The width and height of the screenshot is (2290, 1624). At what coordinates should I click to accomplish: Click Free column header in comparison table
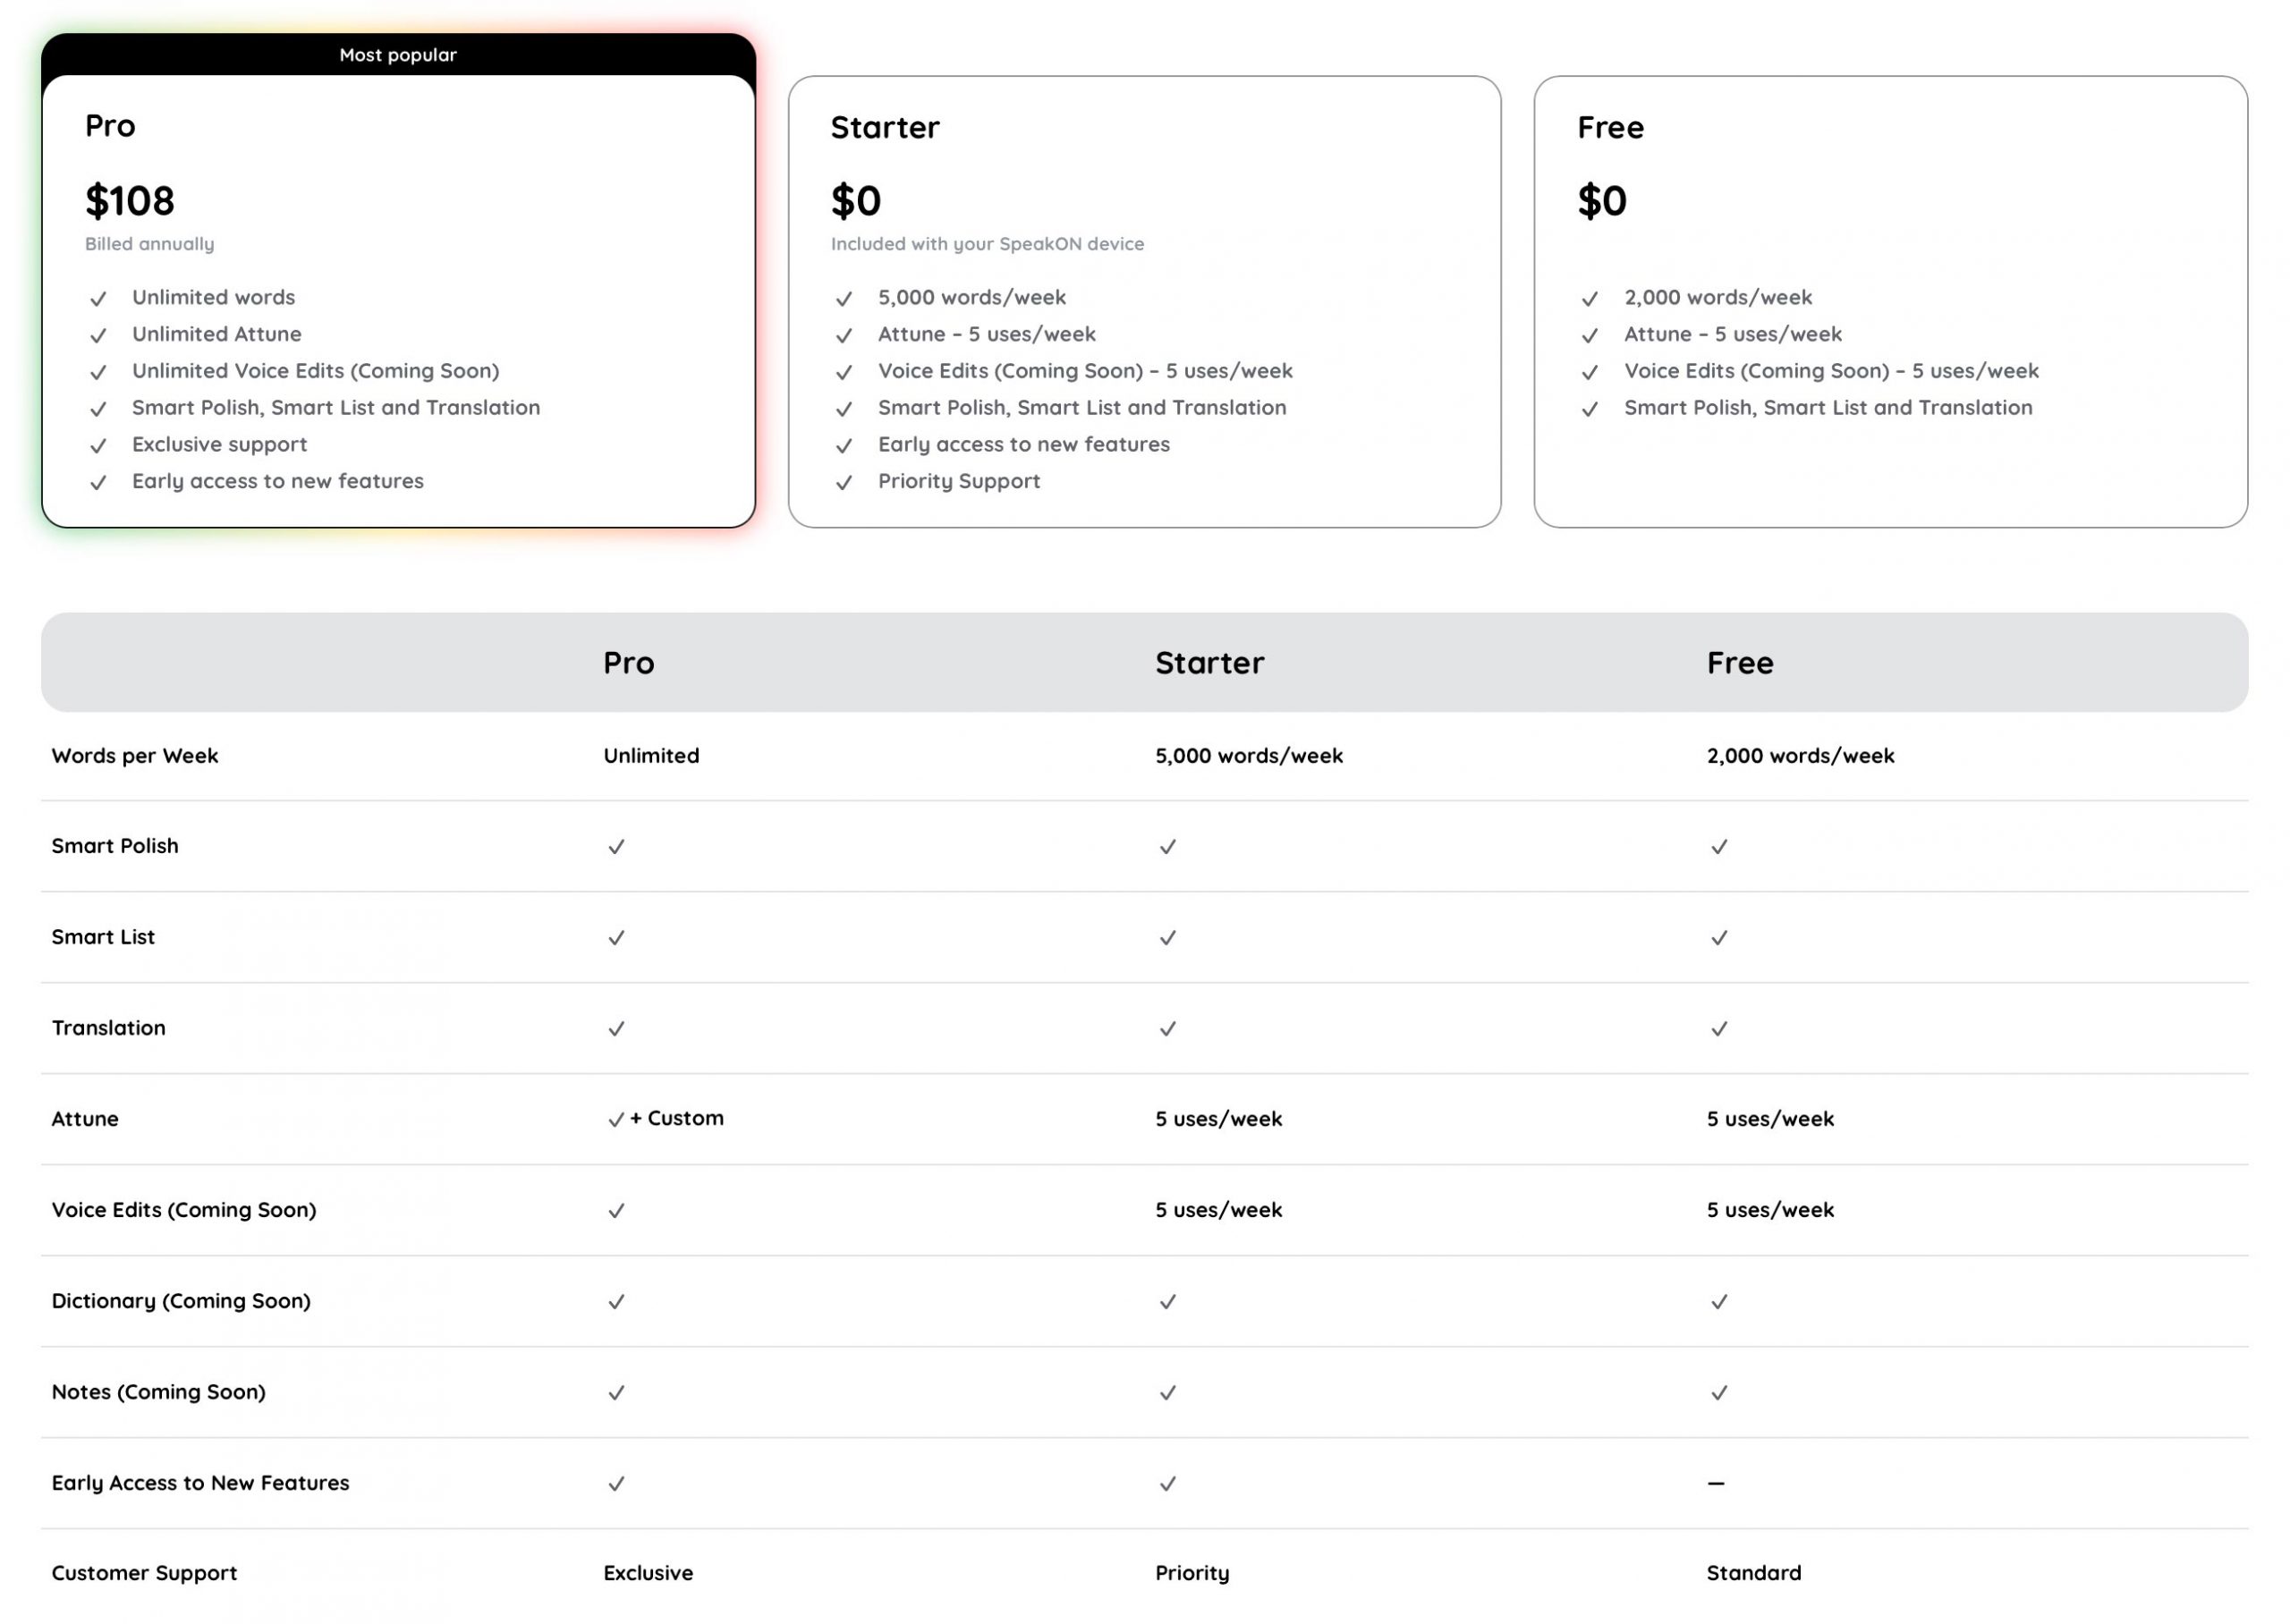1740,663
